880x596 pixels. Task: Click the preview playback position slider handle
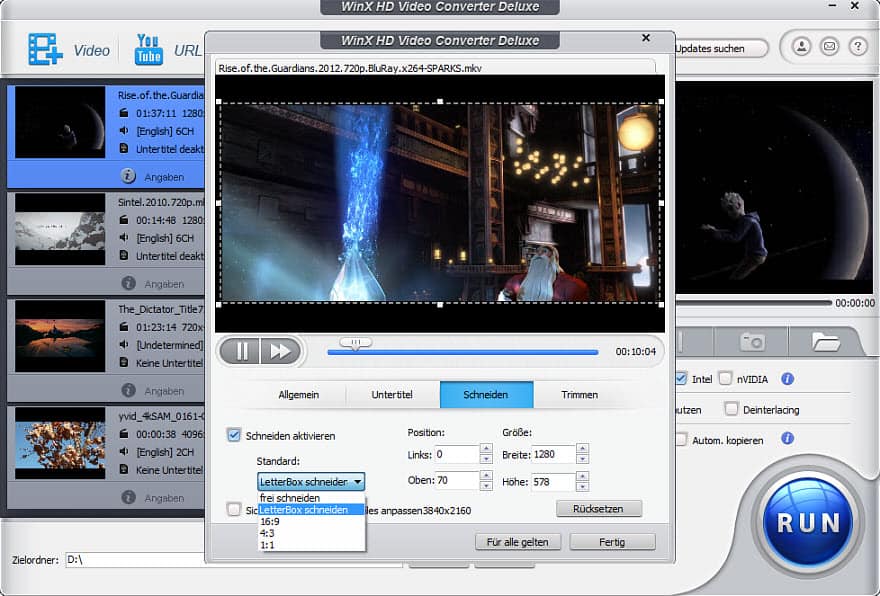click(x=355, y=343)
